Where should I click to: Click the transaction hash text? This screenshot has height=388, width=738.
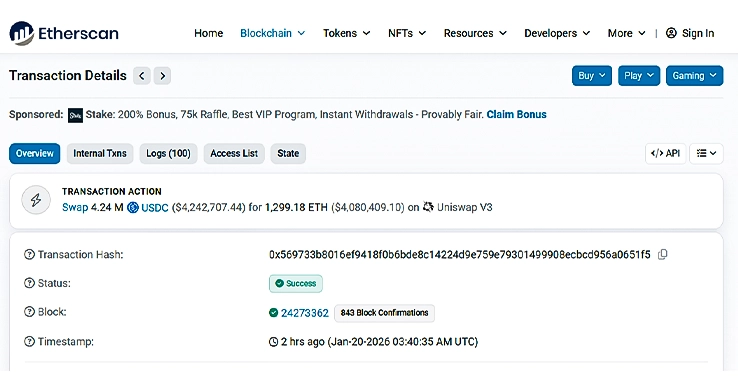[x=459, y=255]
